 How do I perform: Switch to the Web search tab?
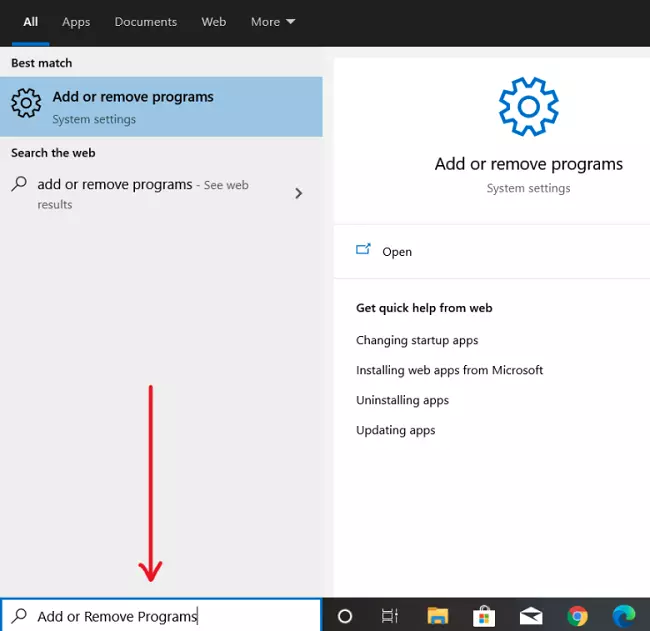(213, 22)
